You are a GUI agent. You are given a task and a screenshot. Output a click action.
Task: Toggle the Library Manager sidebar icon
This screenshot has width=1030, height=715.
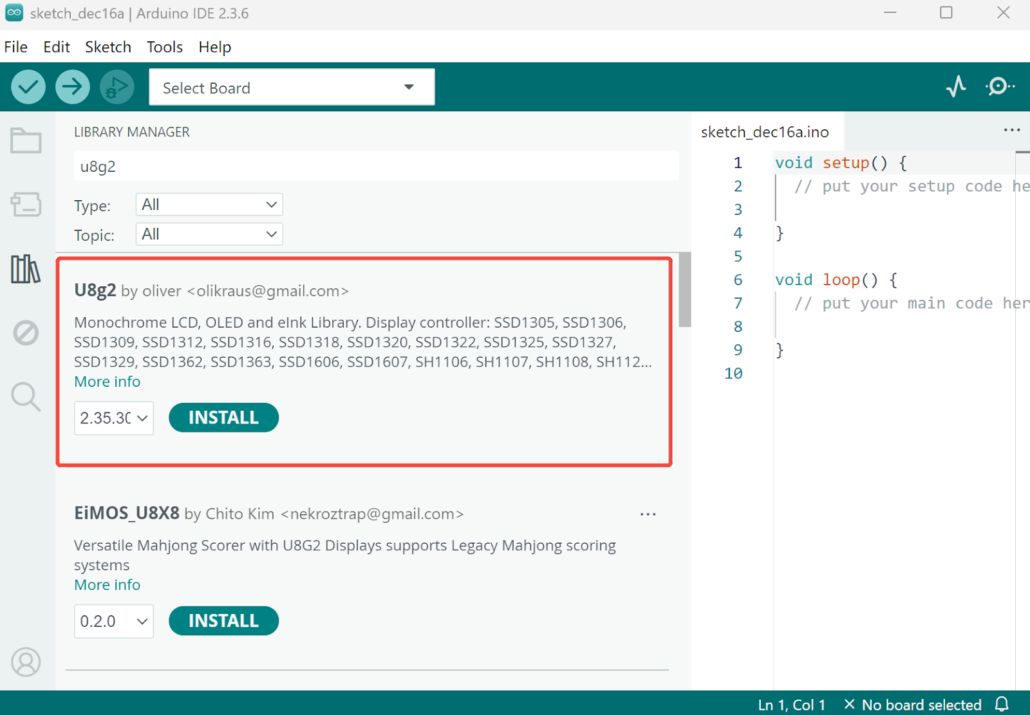point(26,269)
